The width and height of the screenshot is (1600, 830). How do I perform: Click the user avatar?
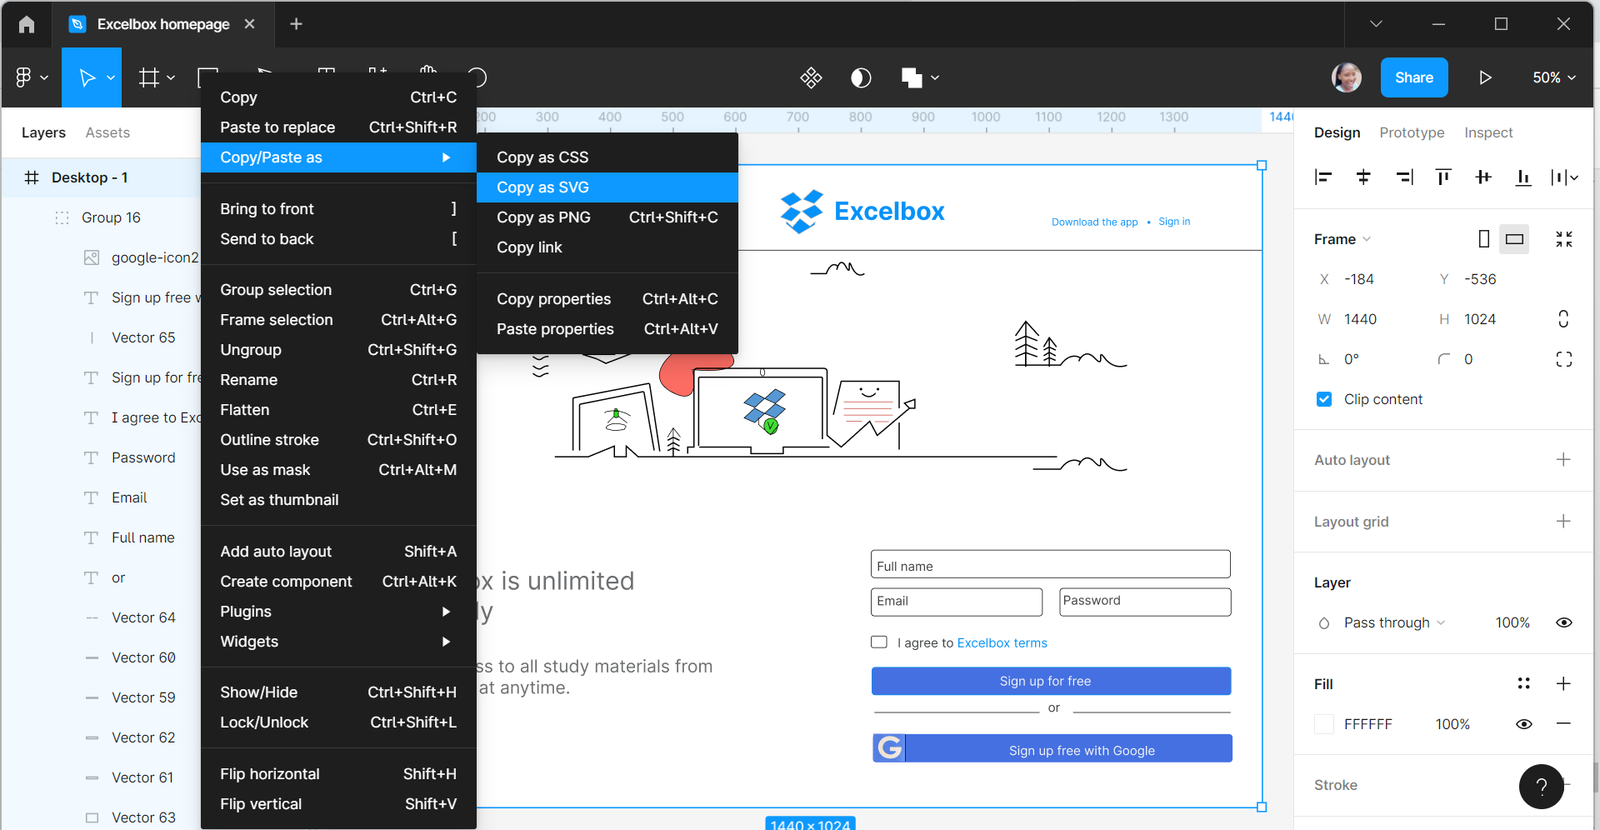(x=1346, y=77)
